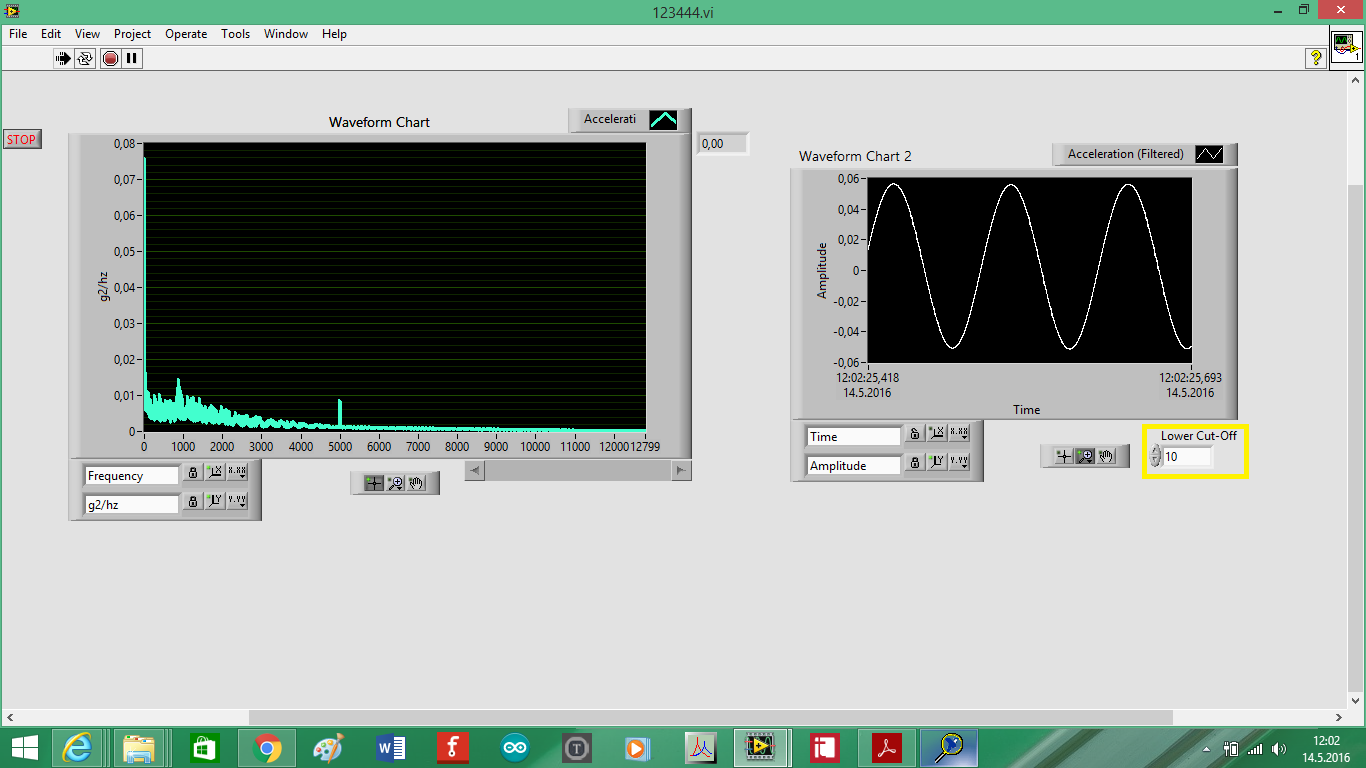1366x768 pixels.
Task: Open the Amplitude axis format dropdown
Action: tap(959, 462)
